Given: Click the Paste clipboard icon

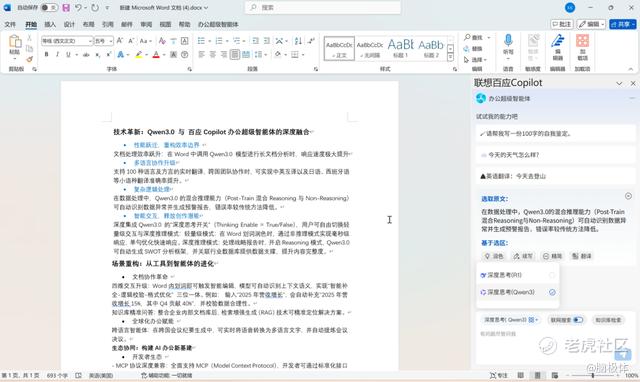Looking at the screenshot, I should coord(15,42).
